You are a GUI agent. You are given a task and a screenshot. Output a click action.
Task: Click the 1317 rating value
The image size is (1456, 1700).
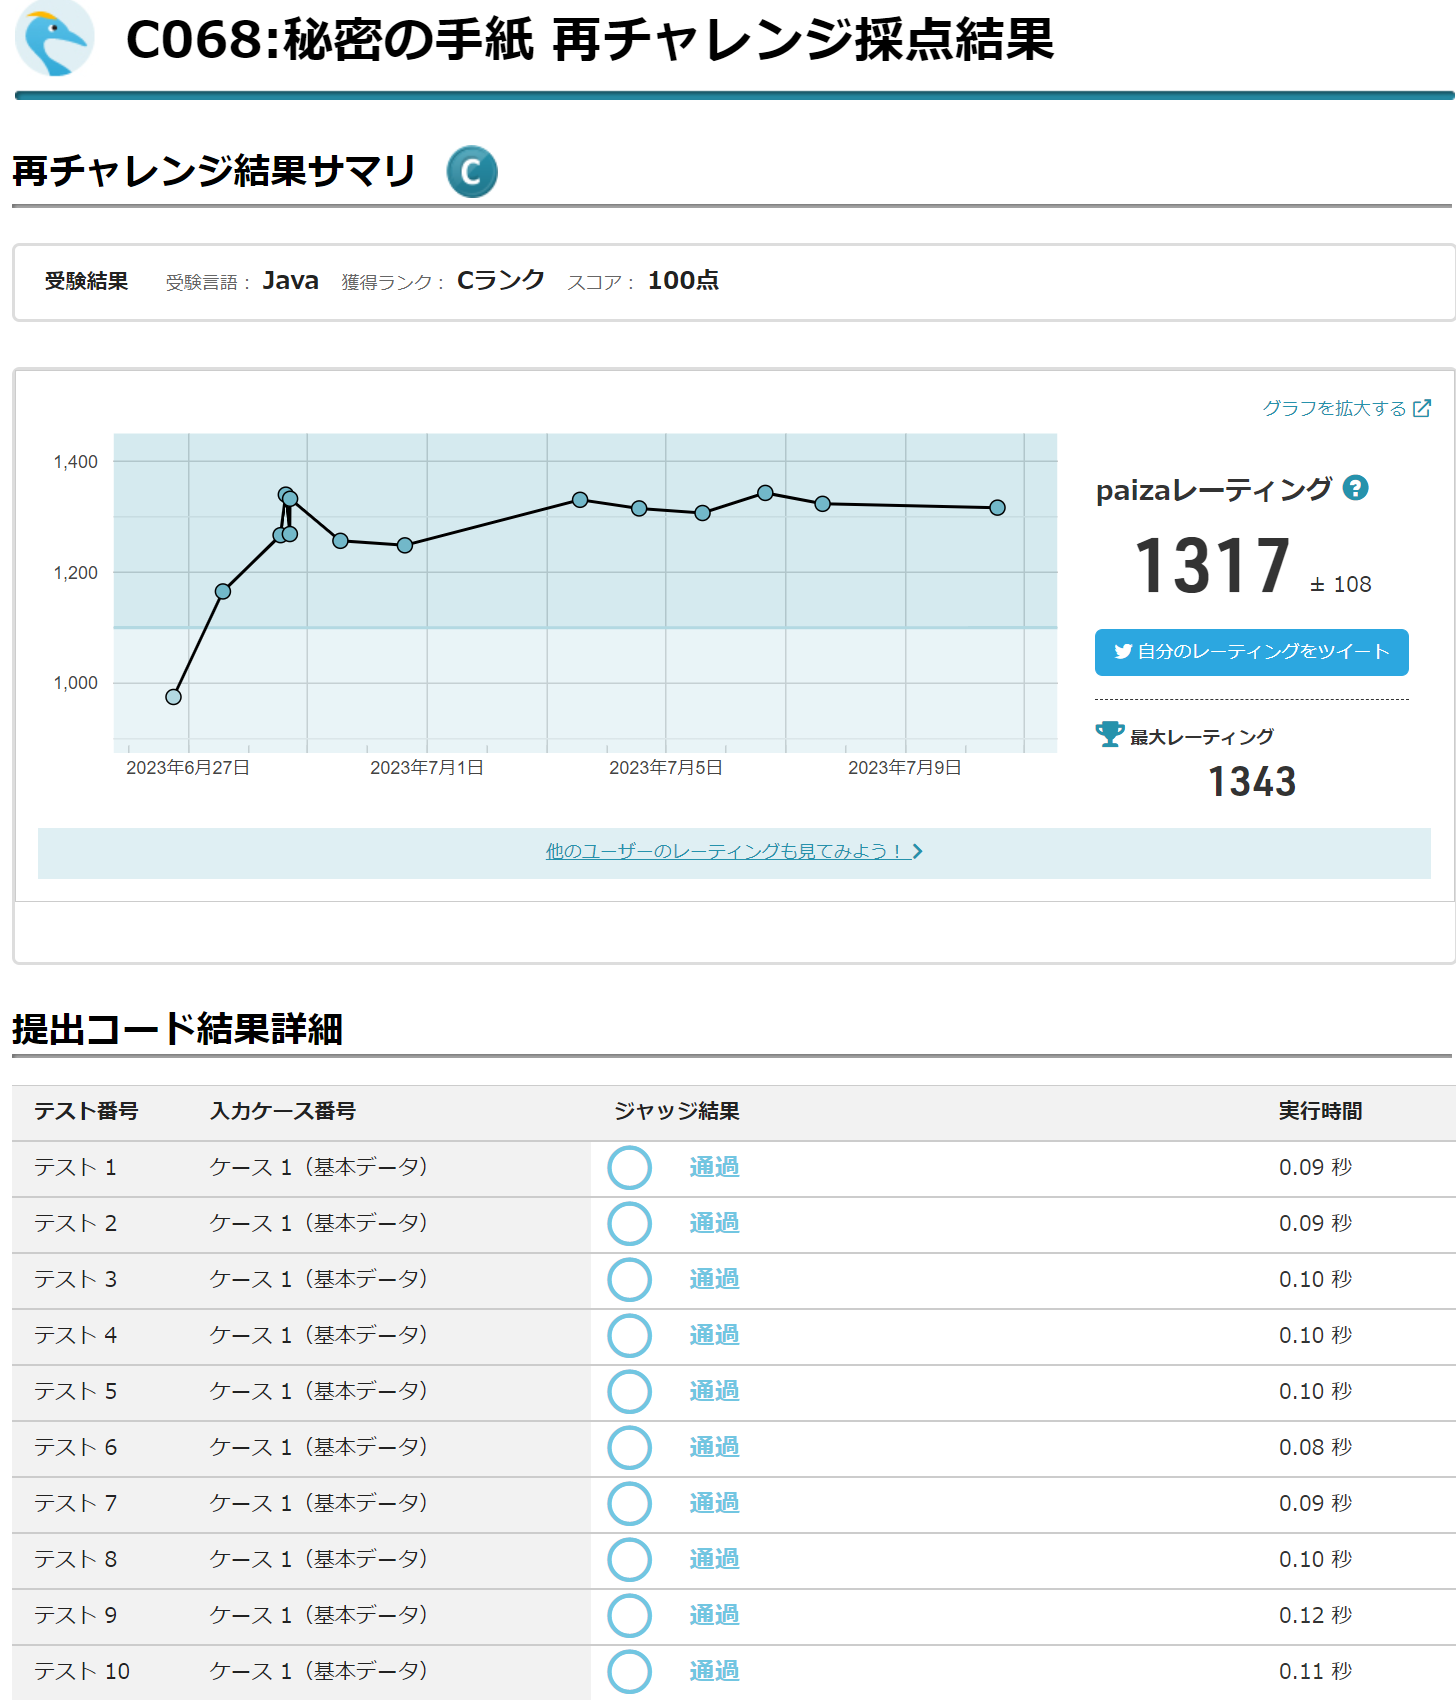[1212, 566]
